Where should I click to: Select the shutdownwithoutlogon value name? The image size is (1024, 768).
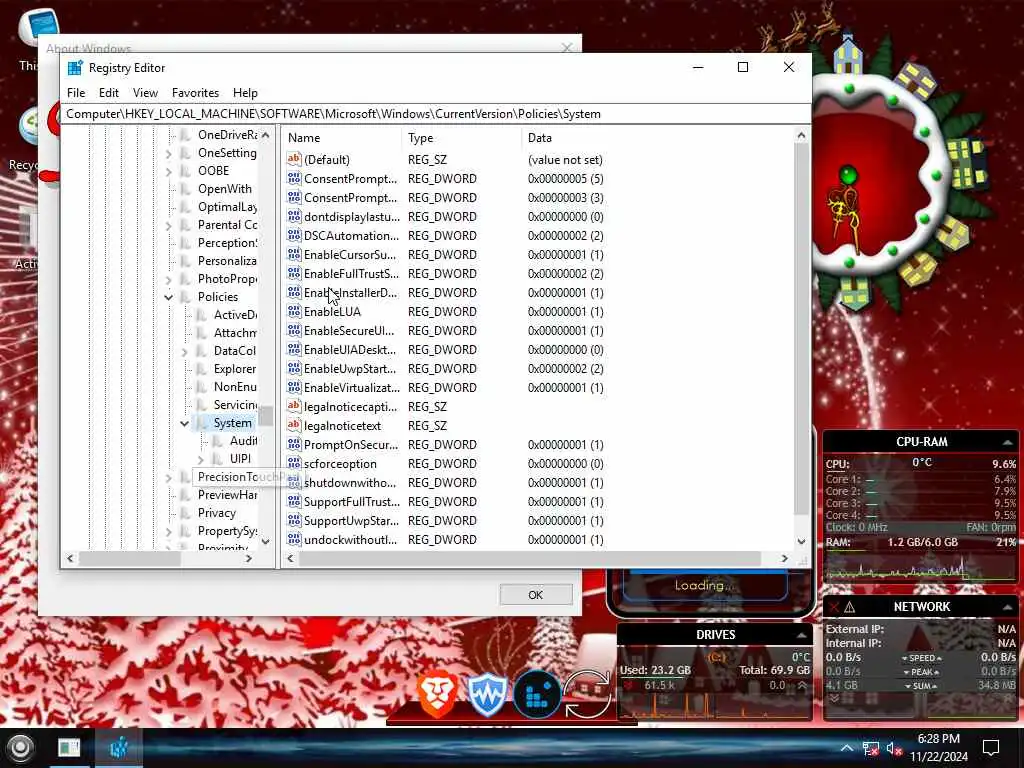coord(350,483)
